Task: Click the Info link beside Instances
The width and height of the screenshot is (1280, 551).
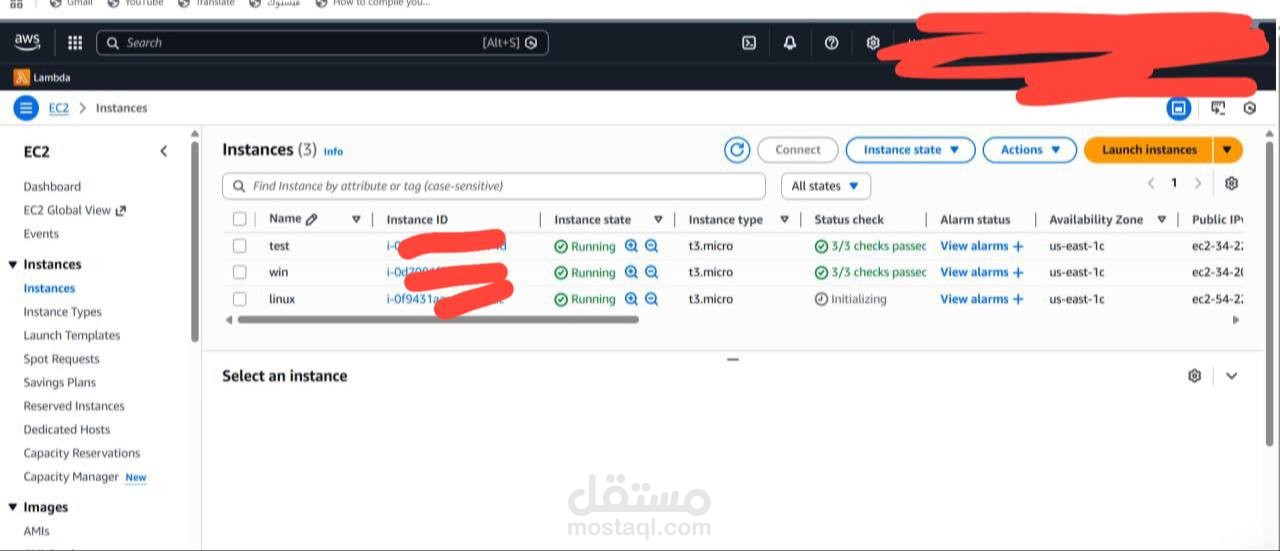Action: (x=333, y=152)
